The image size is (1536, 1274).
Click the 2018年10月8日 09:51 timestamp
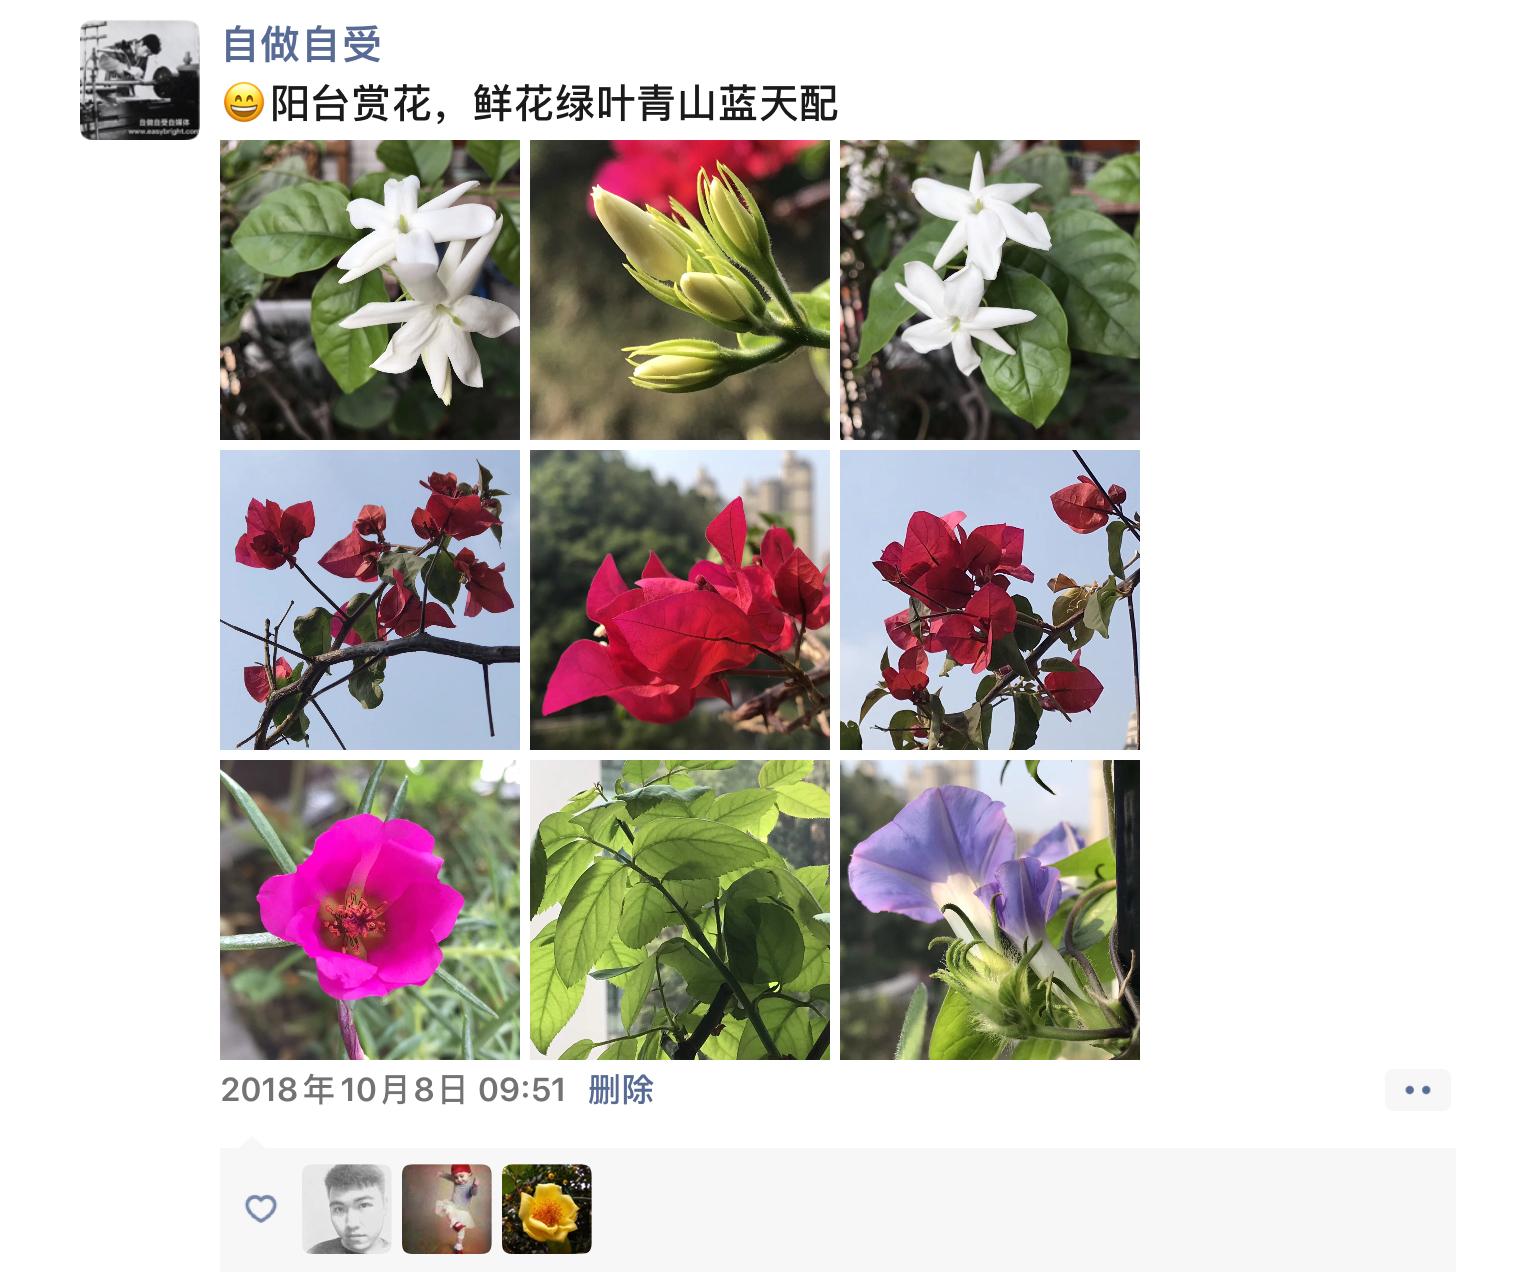(394, 1090)
